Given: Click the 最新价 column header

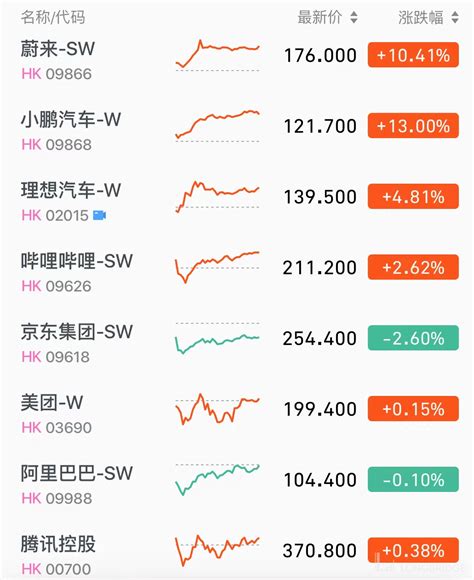Looking at the screenshot, I should tap(320, 17).
